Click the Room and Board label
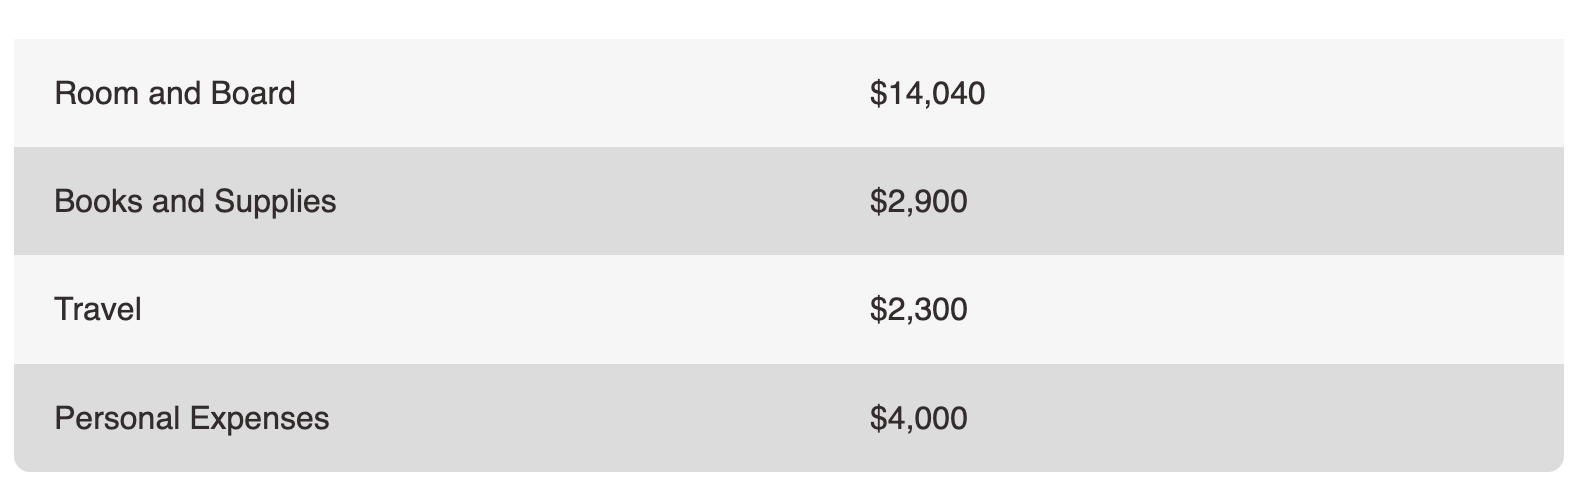The image size is (1582, 492). coord(175,93)
